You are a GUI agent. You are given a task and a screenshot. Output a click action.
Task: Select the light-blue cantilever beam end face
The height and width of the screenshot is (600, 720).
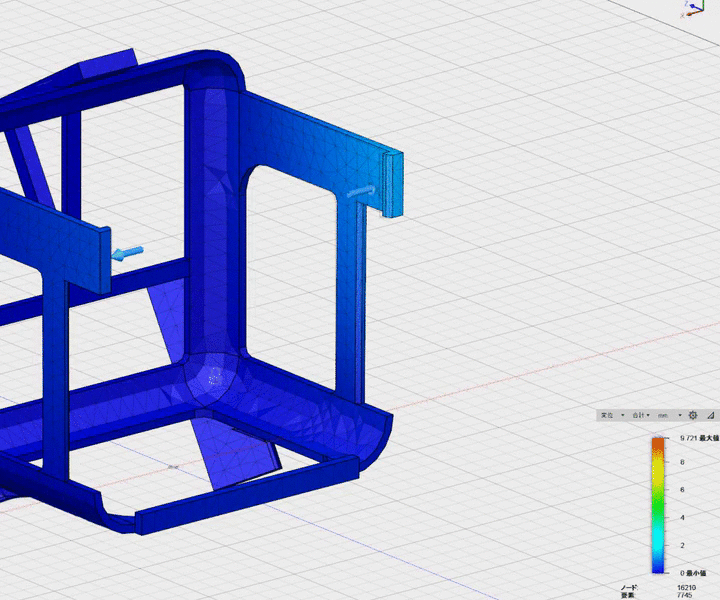[398, 184]
